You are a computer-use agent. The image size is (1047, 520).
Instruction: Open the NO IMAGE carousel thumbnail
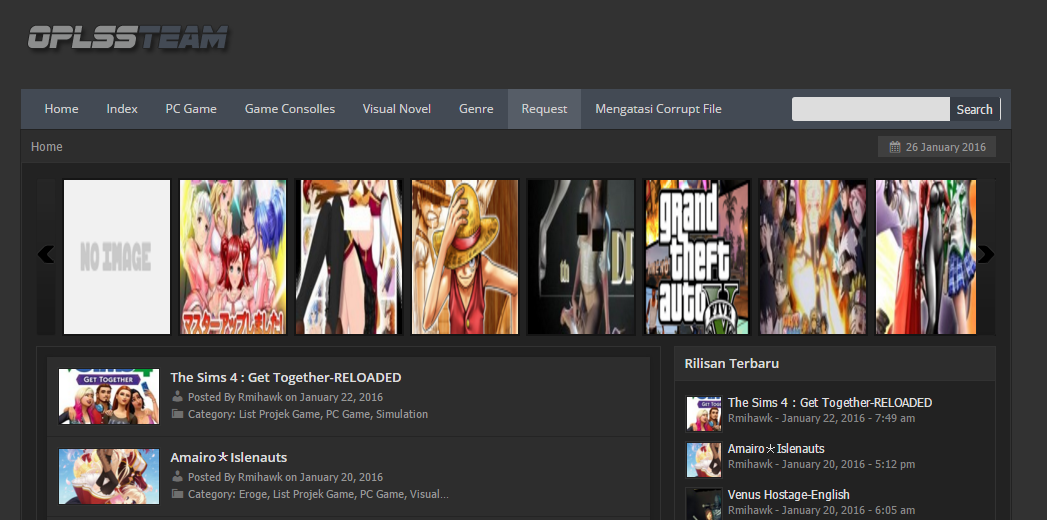tap(117, 257)
